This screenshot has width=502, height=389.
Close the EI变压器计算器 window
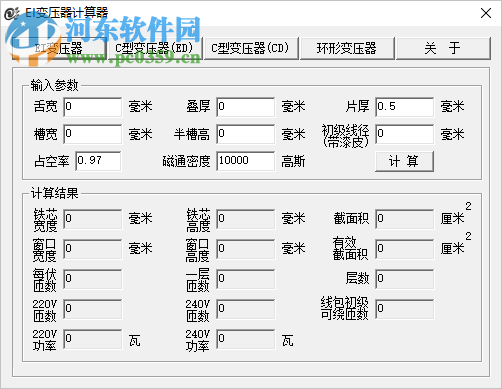point(486,13)
